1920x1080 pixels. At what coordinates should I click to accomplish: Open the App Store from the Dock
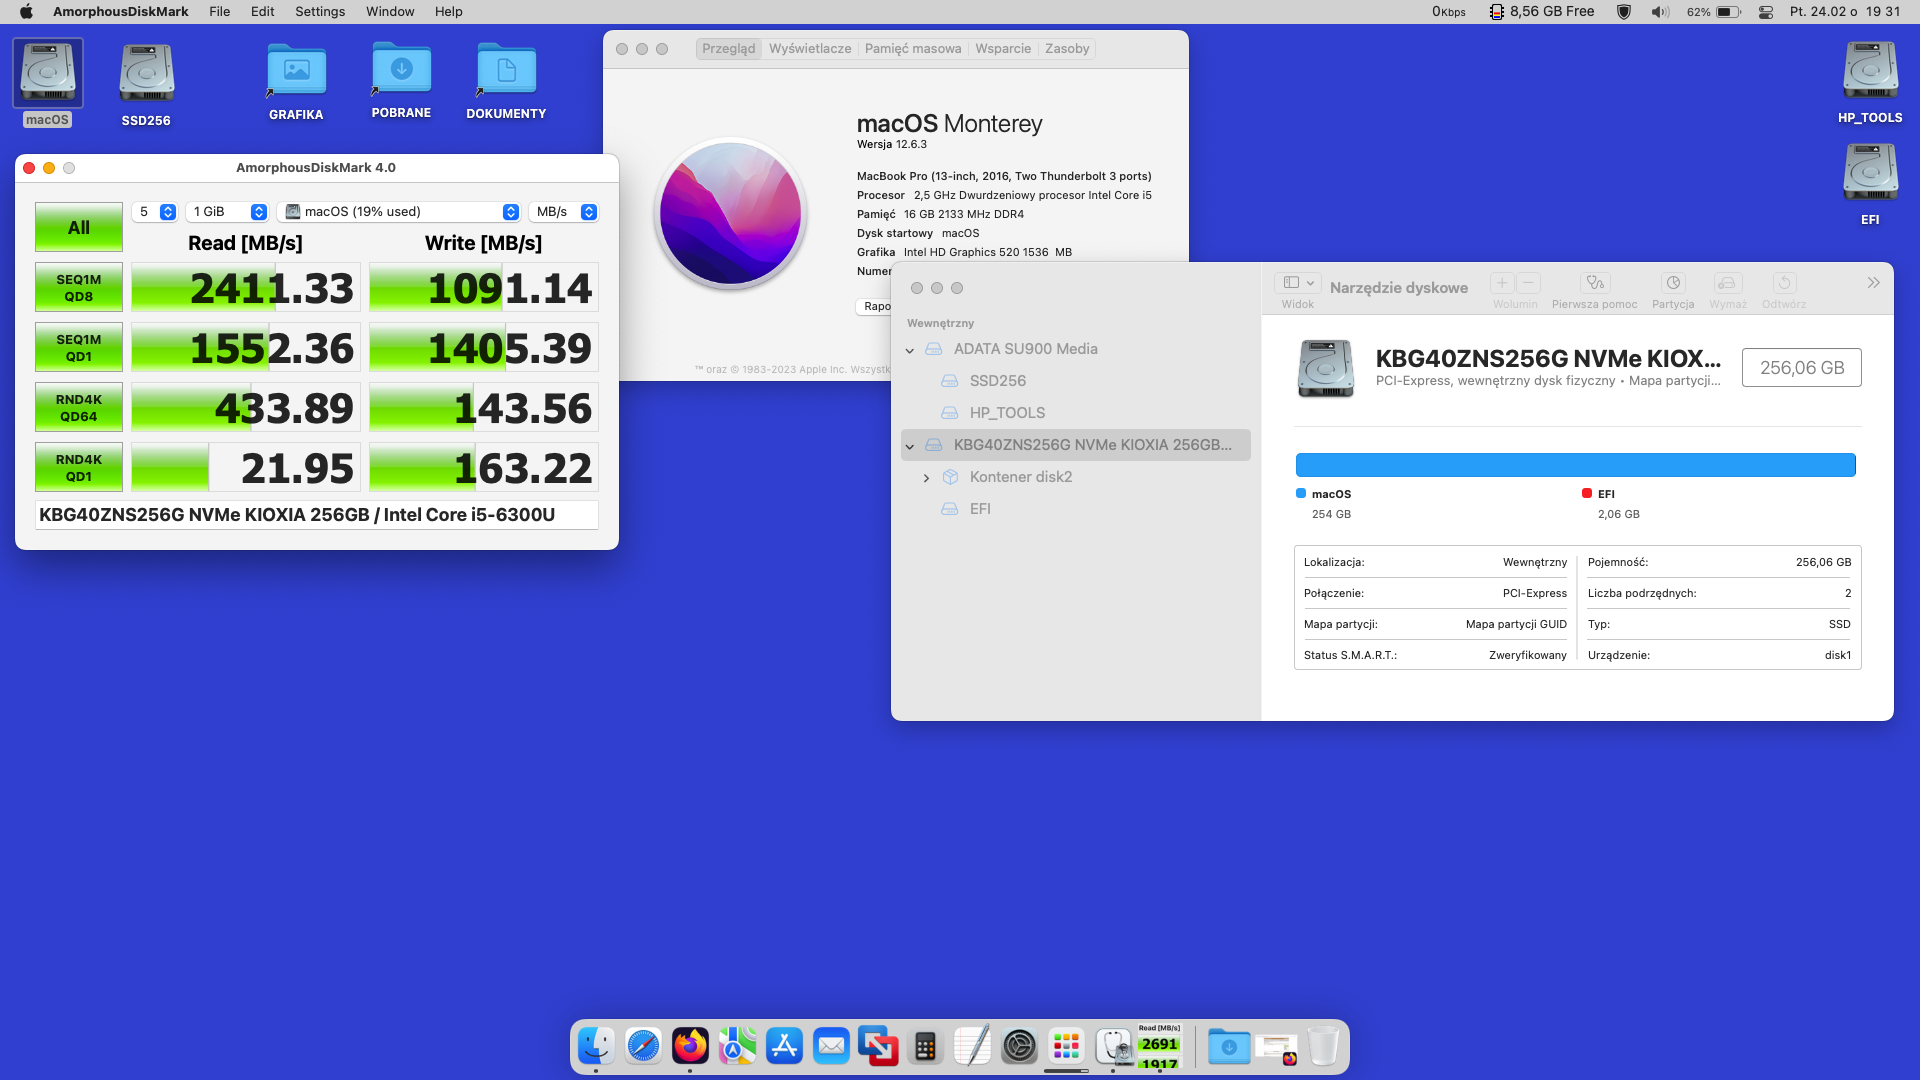(784, 1046)
